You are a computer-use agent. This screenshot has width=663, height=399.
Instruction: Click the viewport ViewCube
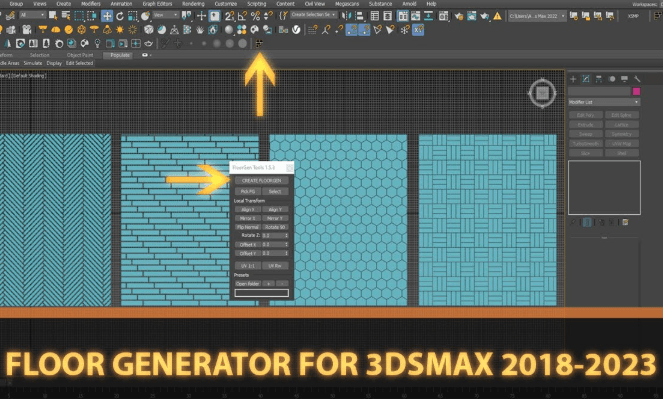(542, 93)
